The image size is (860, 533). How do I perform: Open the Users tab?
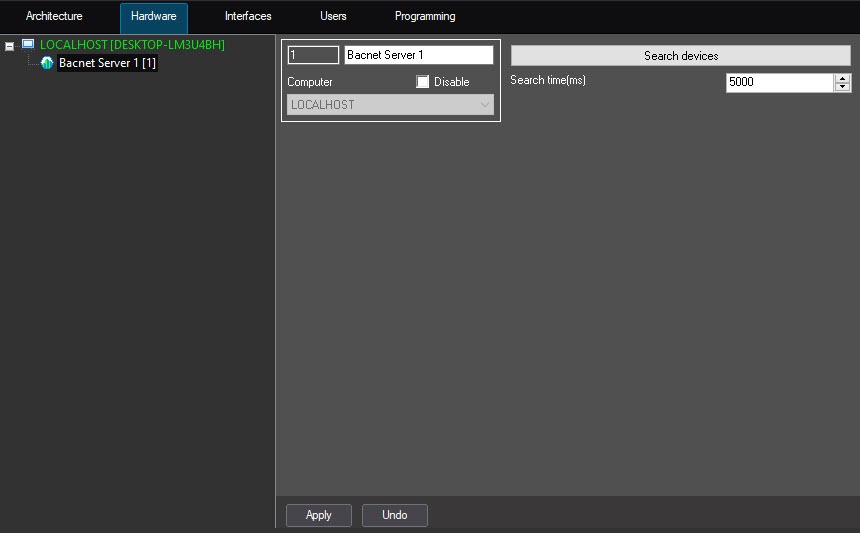point(333,16)
